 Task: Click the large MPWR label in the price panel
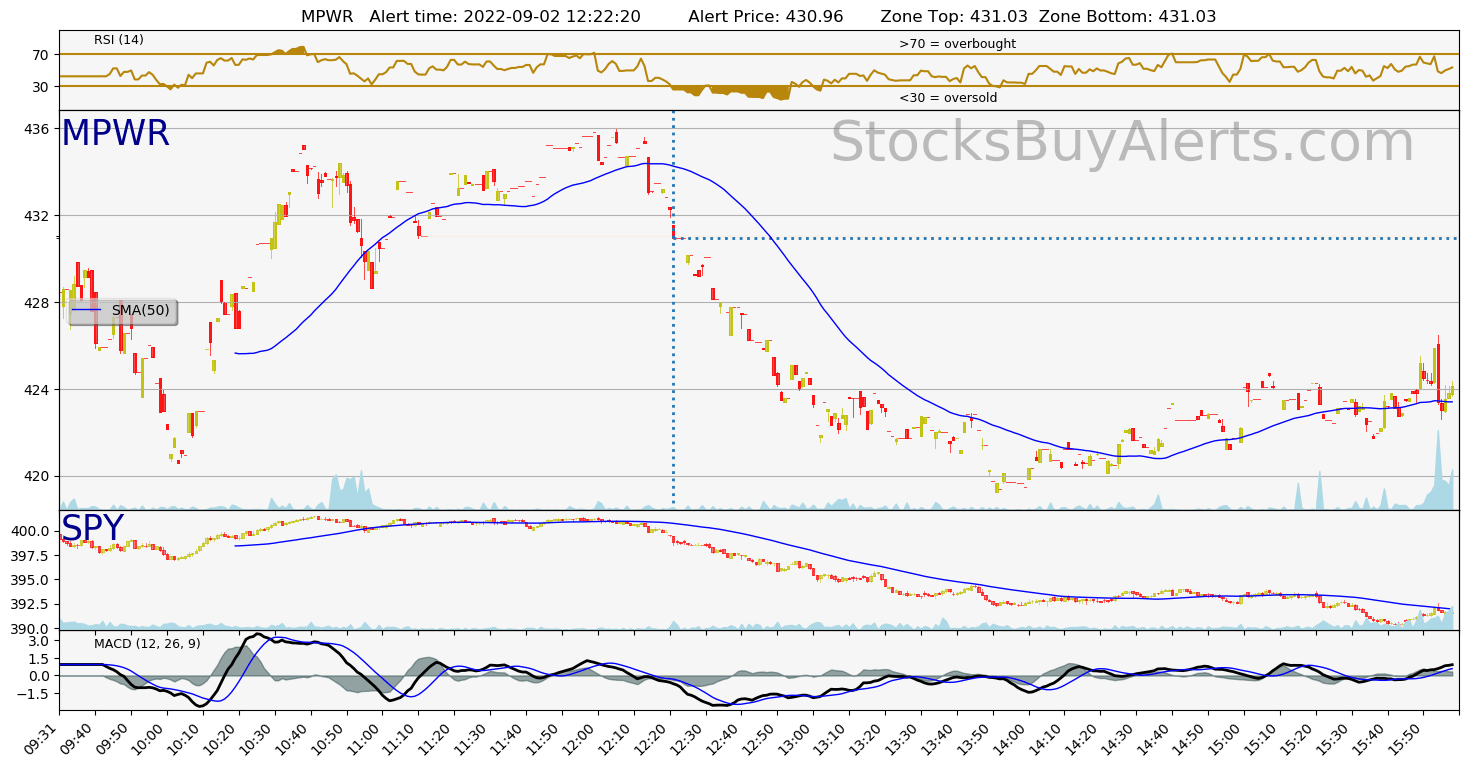[x=115, y=134]
